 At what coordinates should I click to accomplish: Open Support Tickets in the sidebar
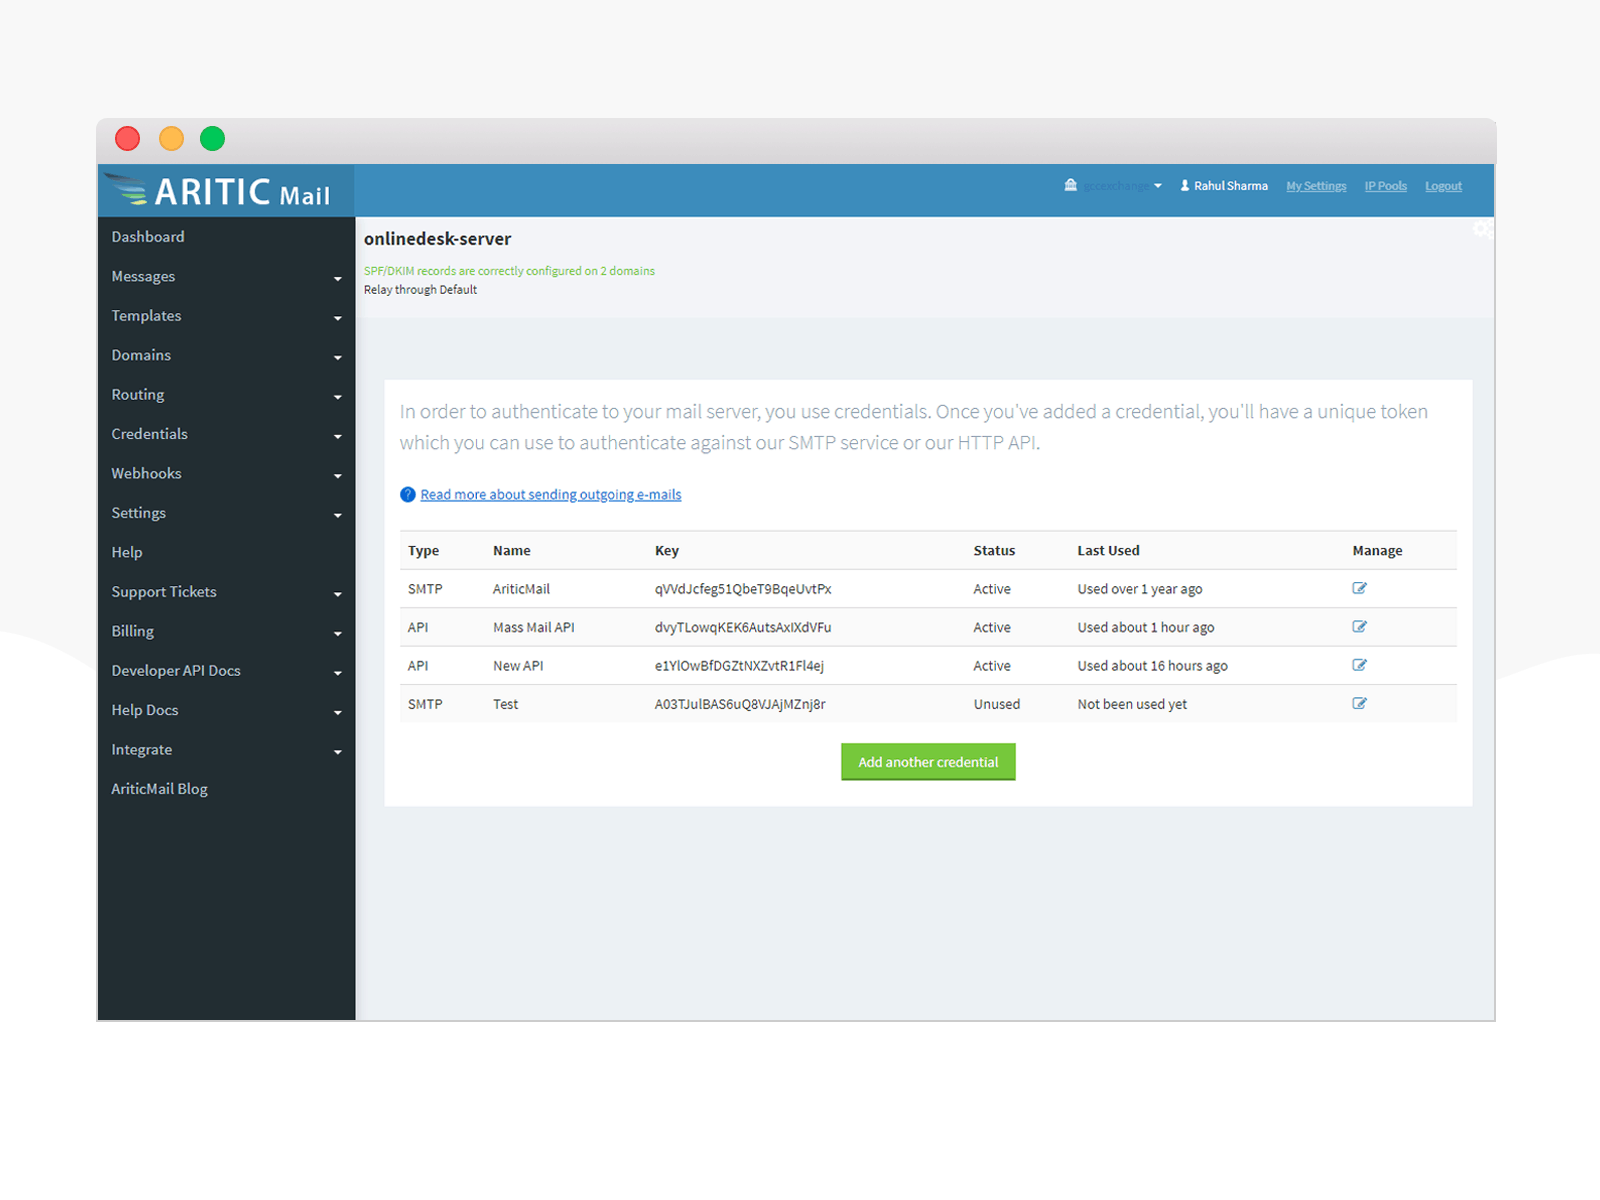pyautogui.click(x=164, y=592)
